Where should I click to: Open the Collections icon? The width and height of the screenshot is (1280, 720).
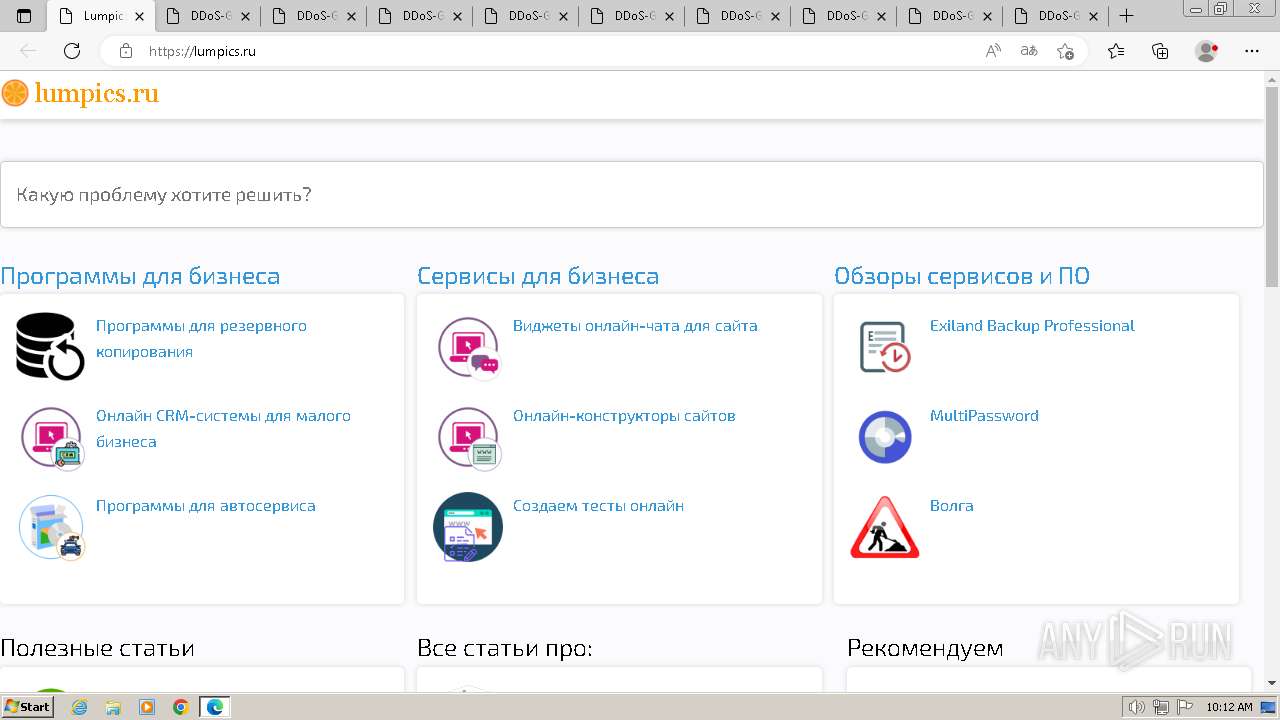coord(1160,51)
